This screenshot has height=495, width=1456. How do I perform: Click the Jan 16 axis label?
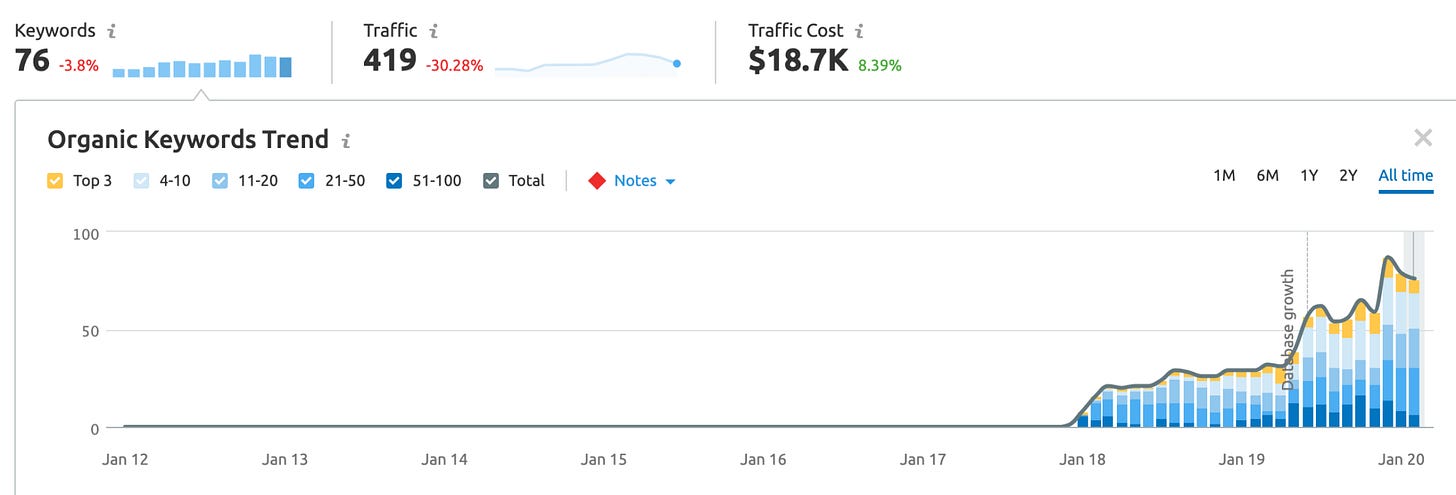(763, 460)
